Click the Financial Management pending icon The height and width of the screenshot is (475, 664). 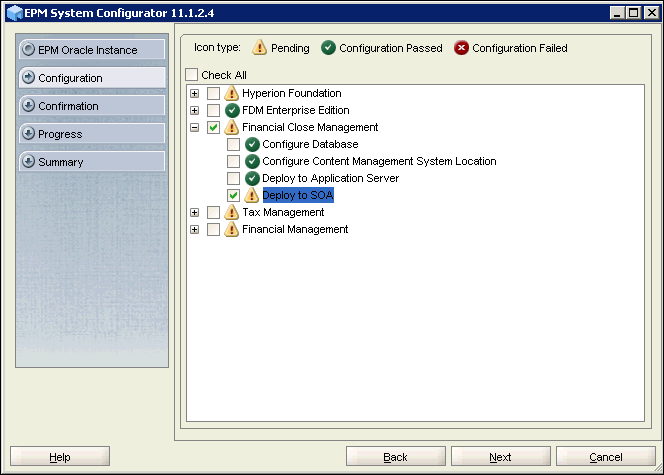[231, 229]
